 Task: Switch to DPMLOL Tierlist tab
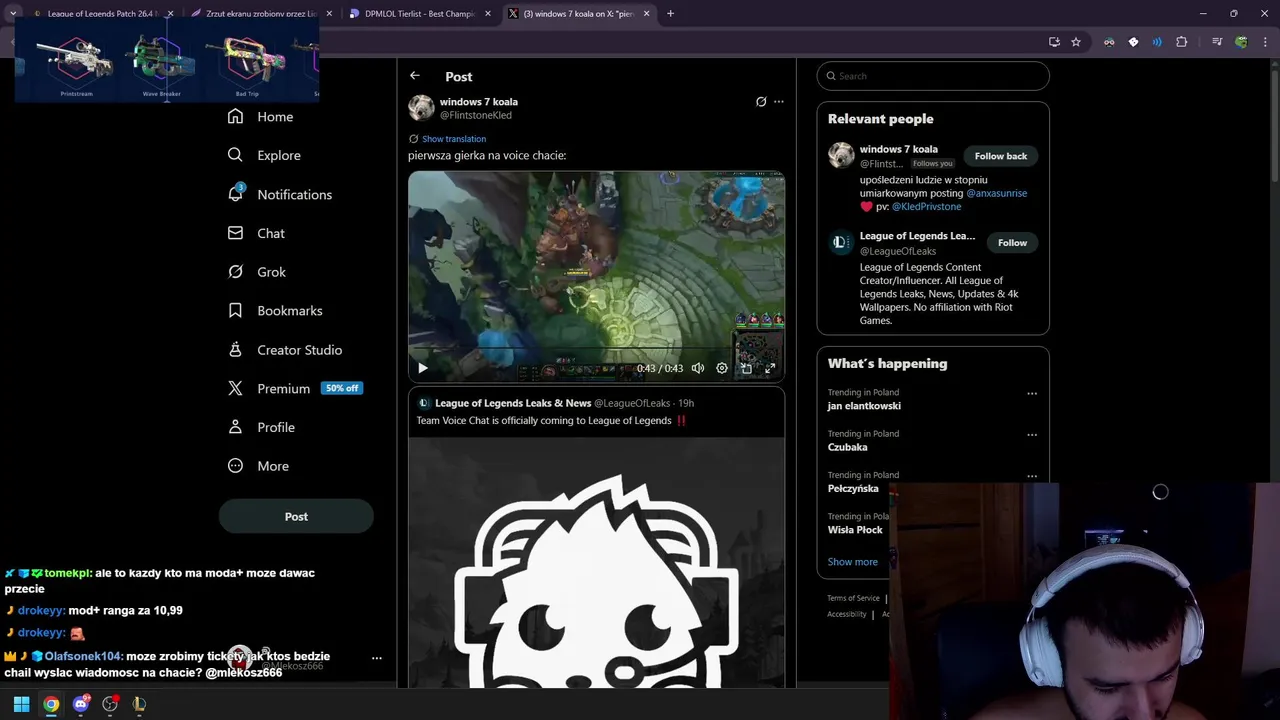tap(420, 14)
